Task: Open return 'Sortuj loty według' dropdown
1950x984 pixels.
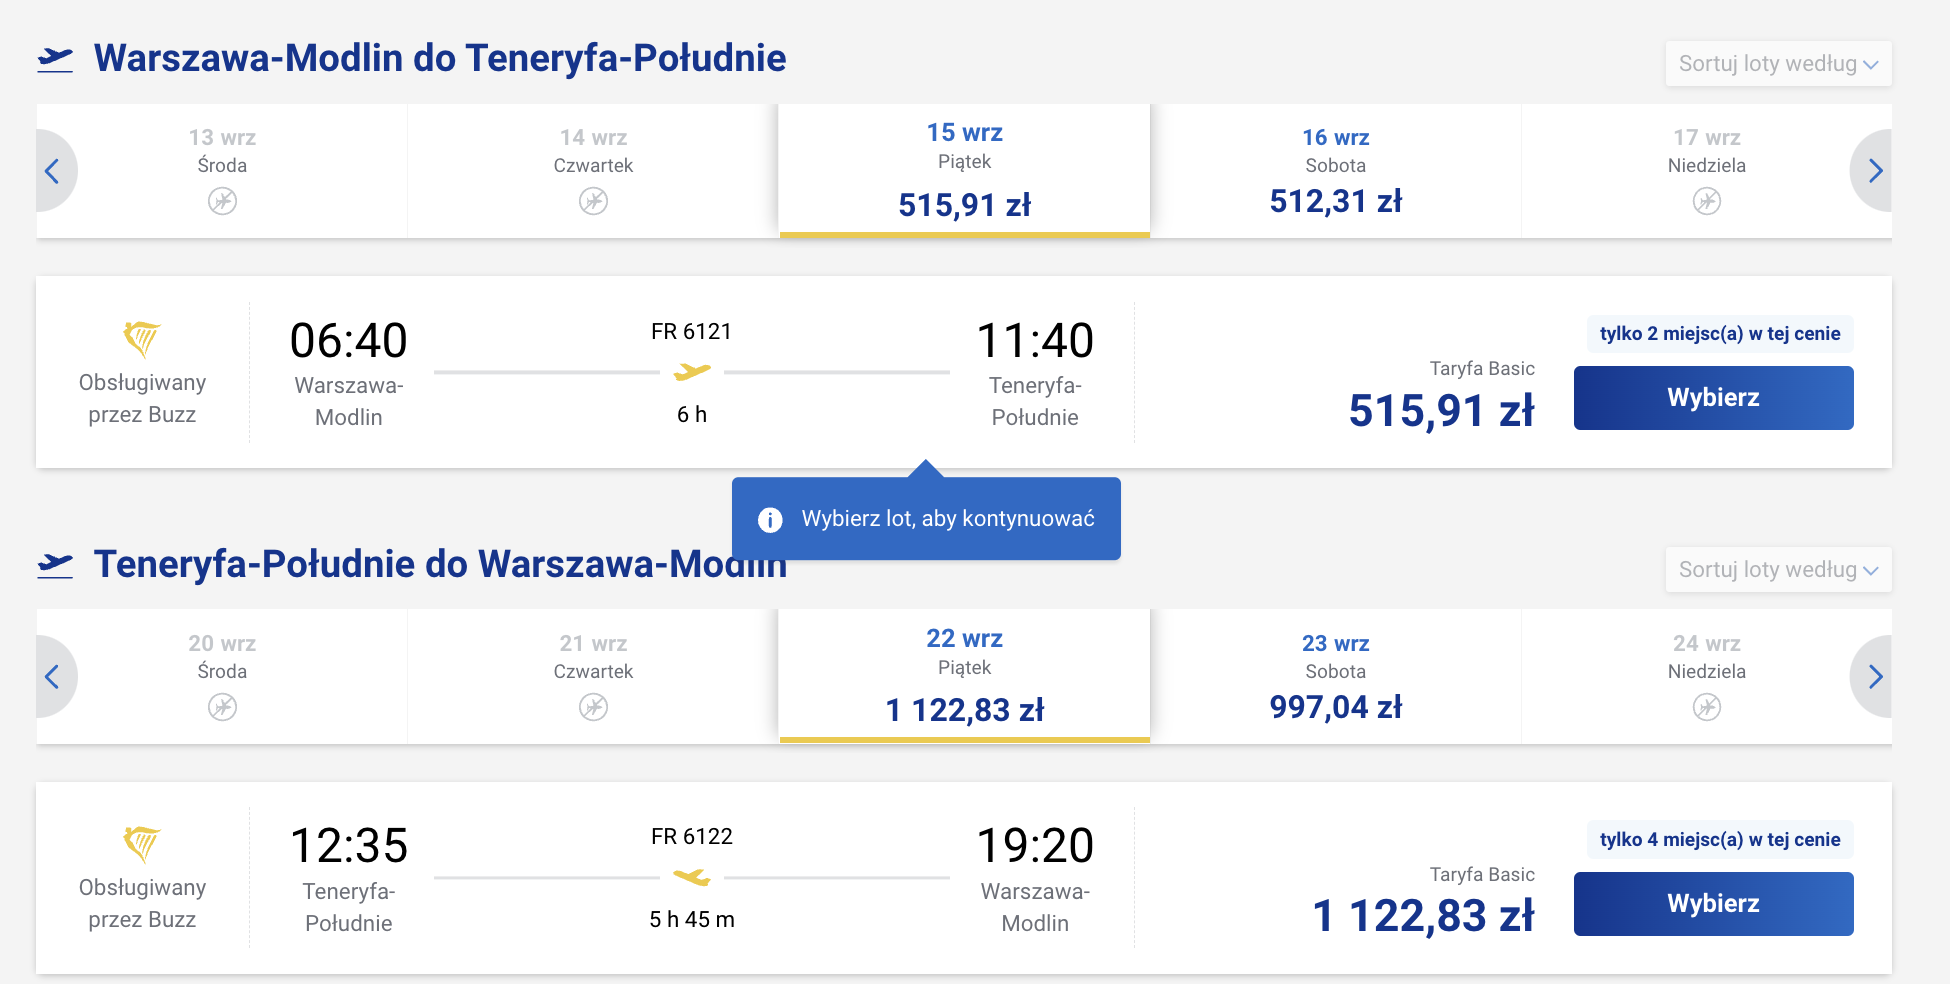Action: (x=1778, y=570)
